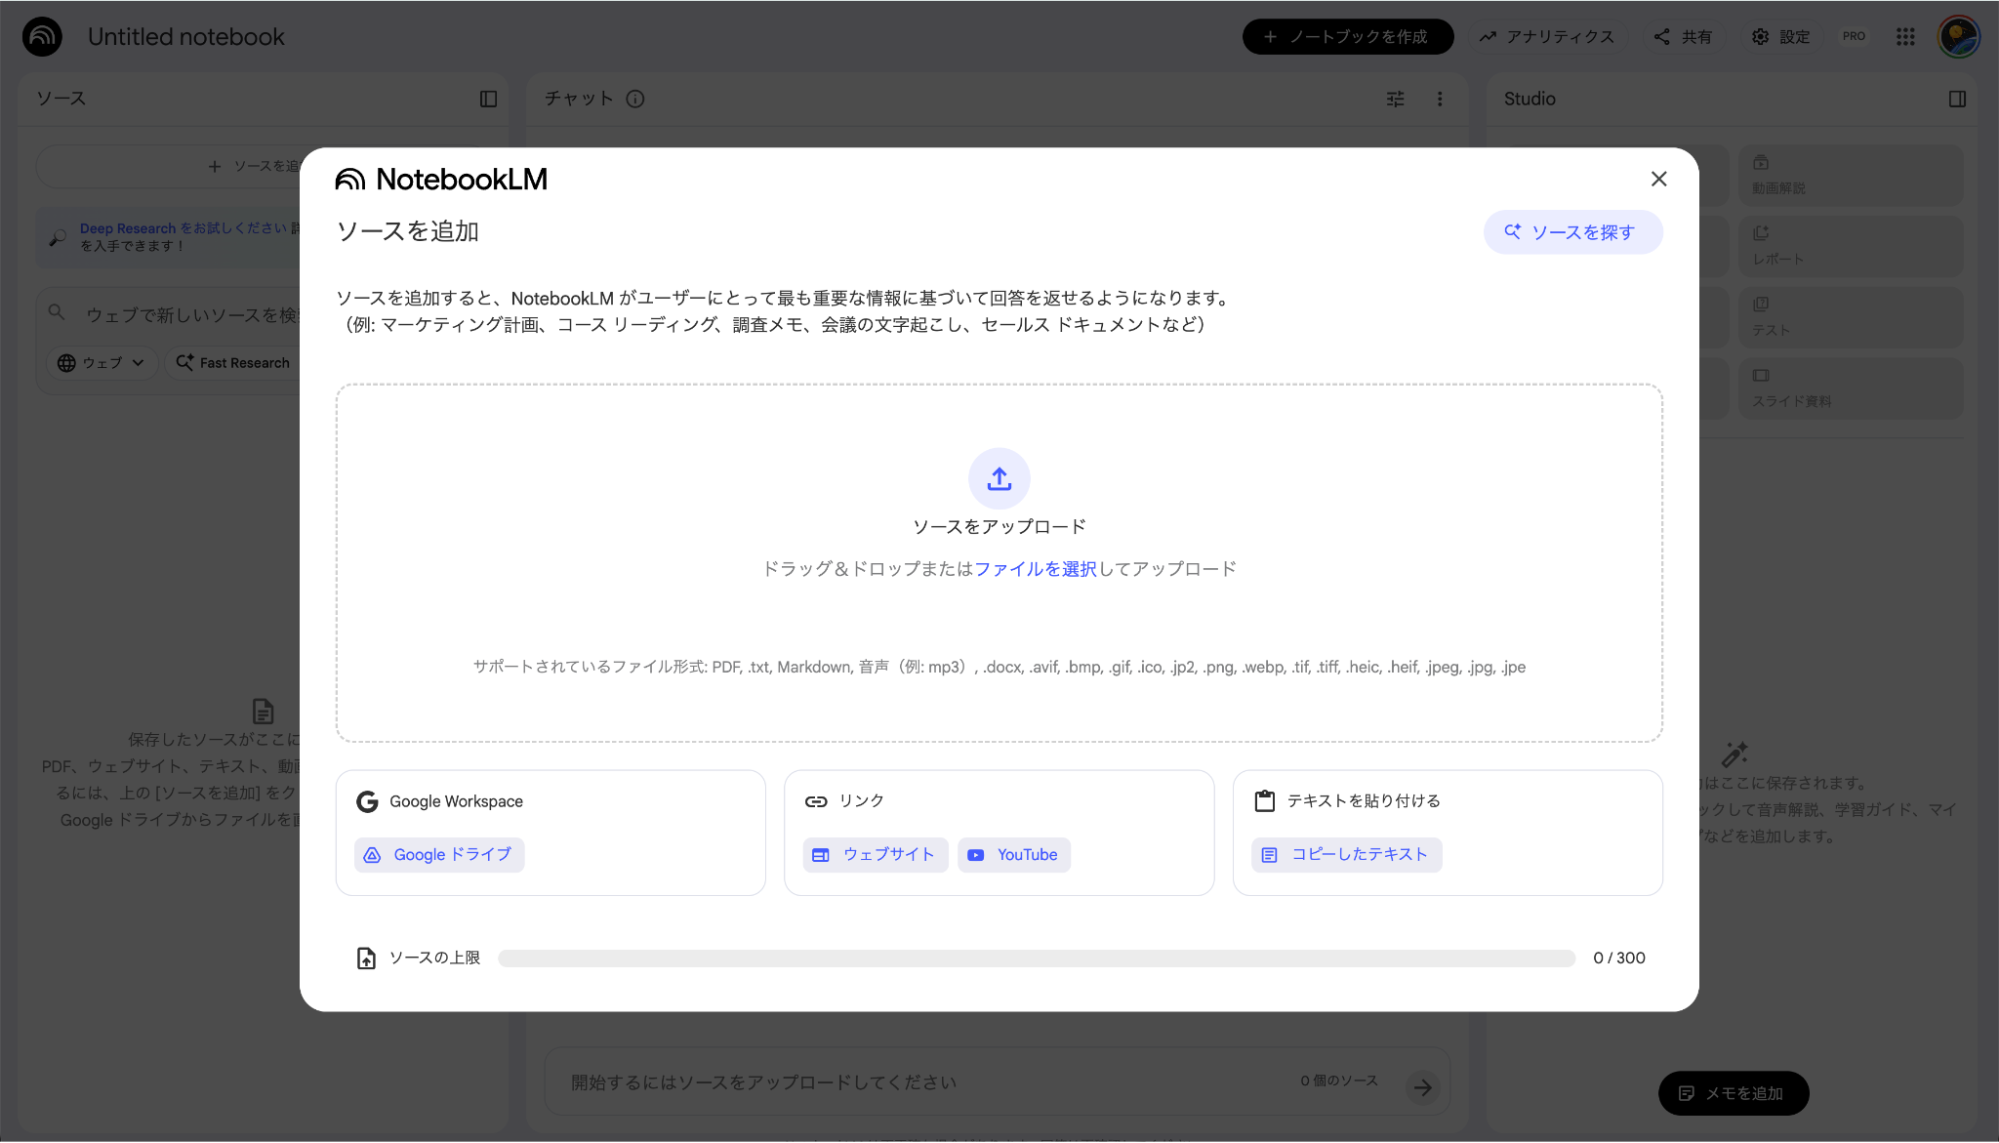Click the chat message input field
The width and height of the screenshot is (1999, 1143).
point(900,1081)
